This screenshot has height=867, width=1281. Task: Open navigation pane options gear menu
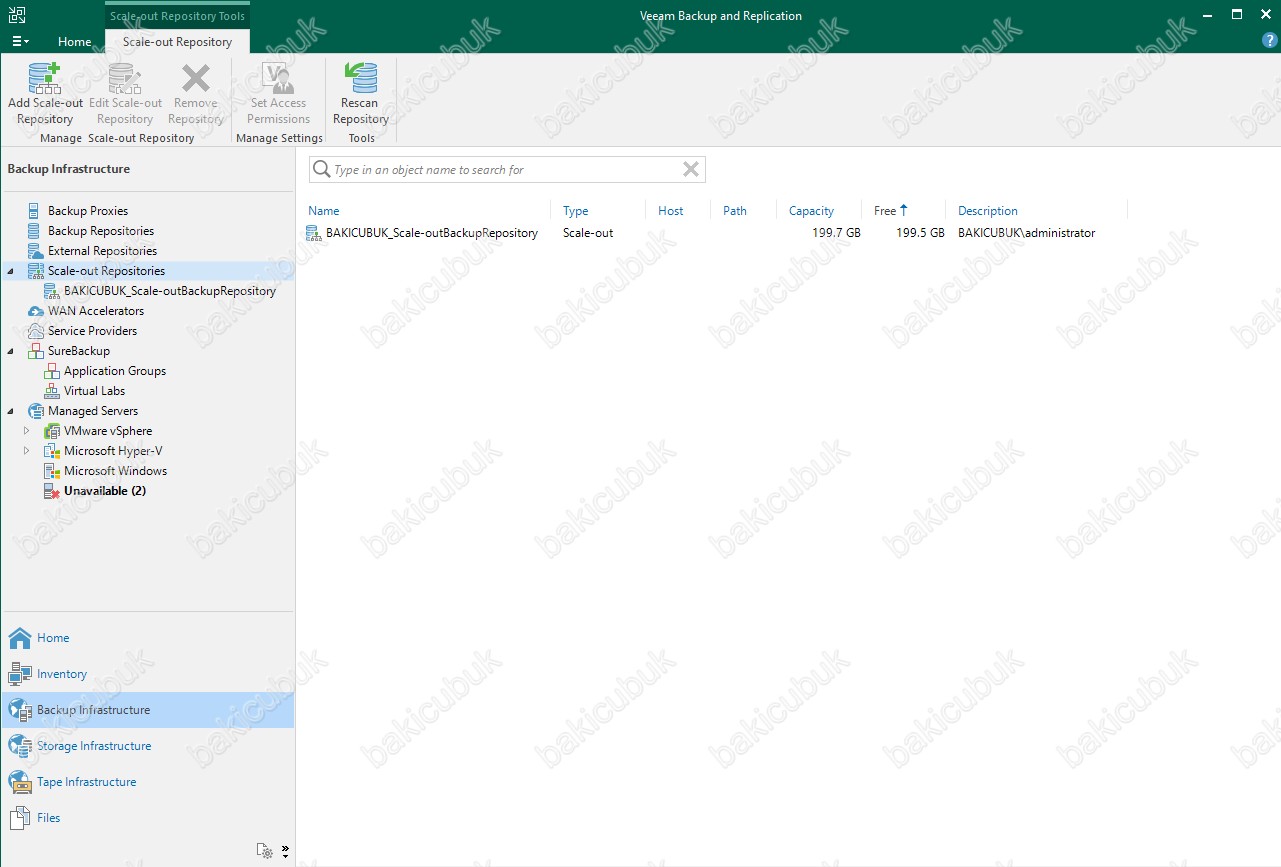click(x=265, y=851)
